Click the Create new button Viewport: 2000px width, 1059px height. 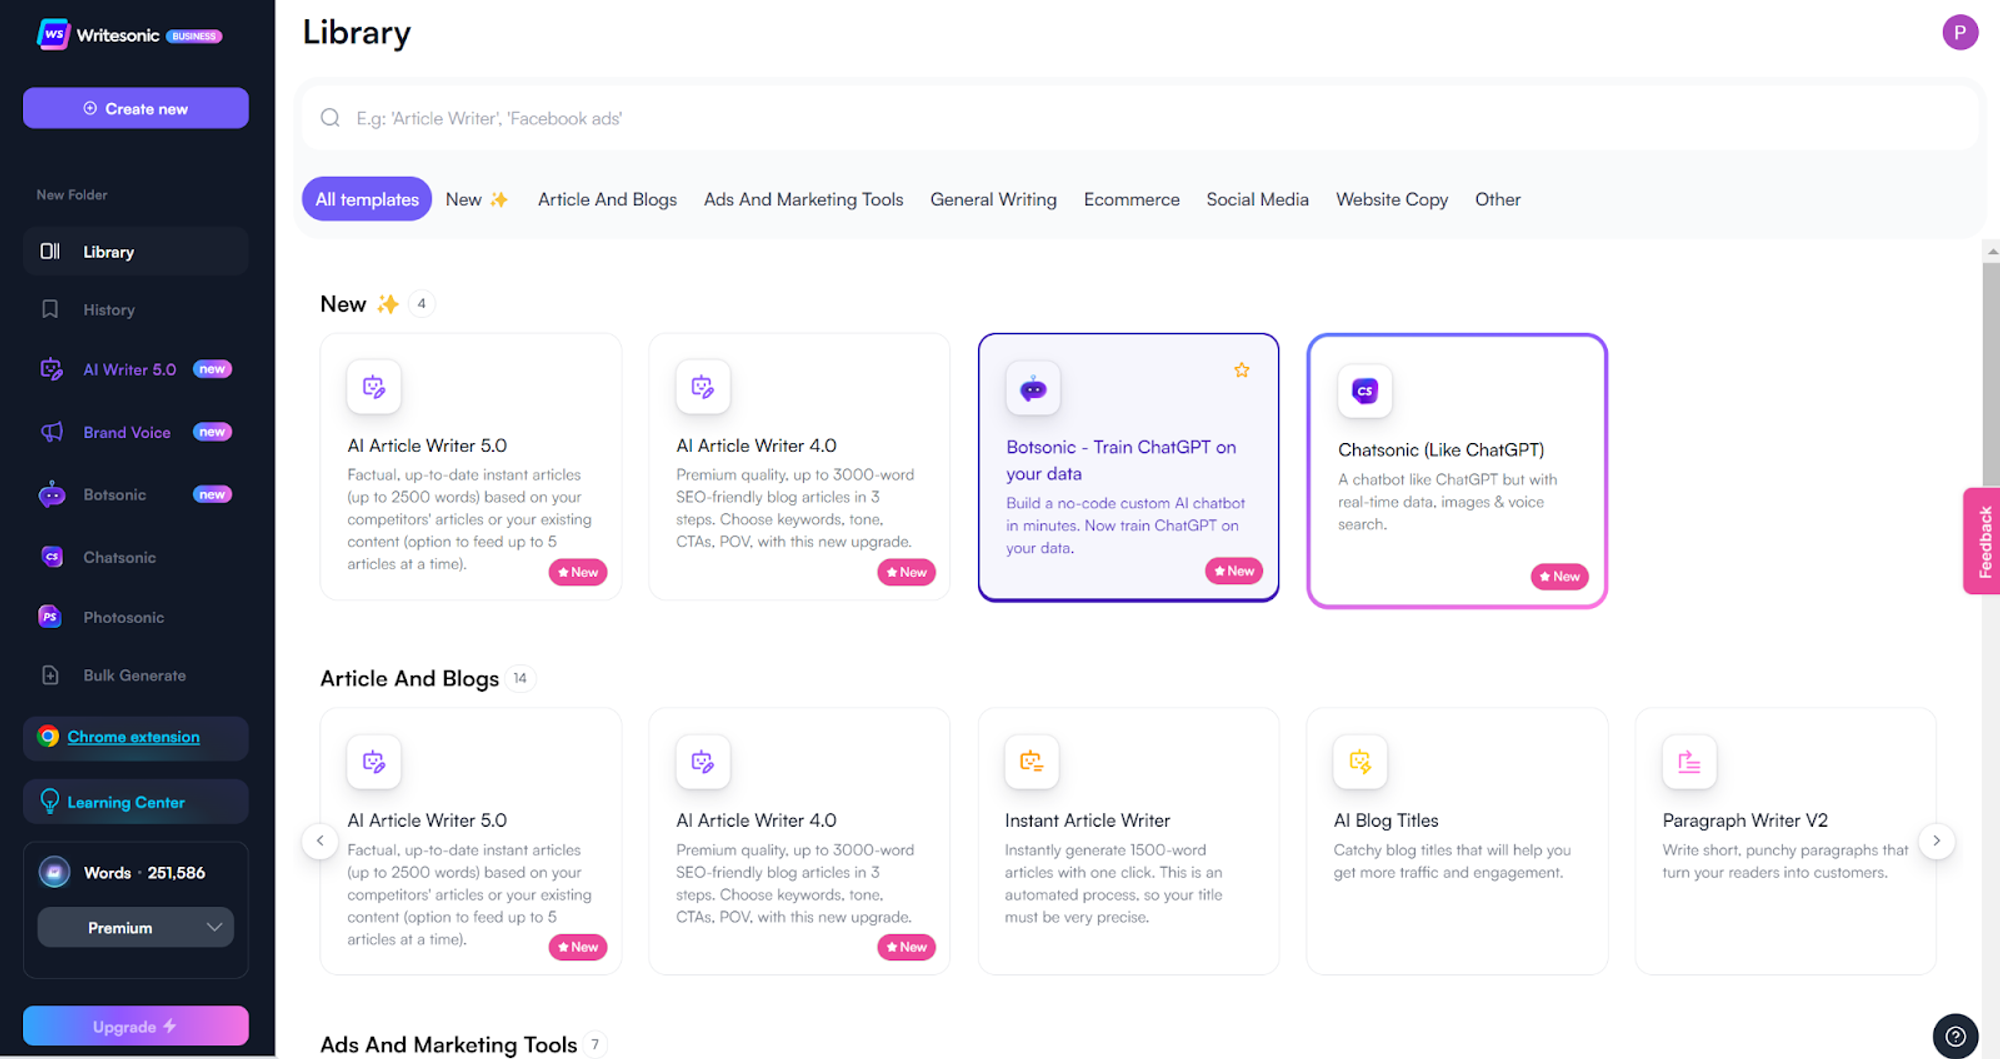pos(136,108)
